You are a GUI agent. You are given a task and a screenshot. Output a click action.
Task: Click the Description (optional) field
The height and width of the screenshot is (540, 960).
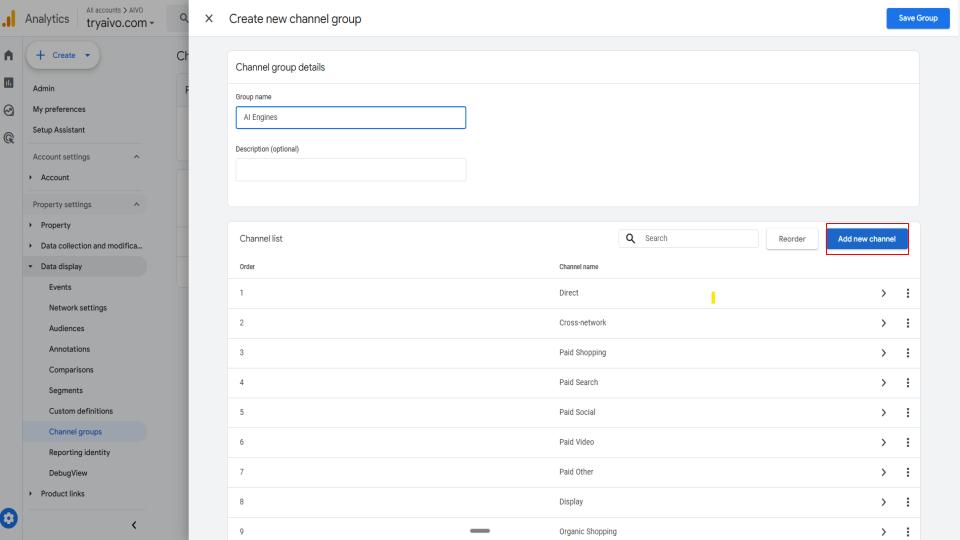[350, 170]
